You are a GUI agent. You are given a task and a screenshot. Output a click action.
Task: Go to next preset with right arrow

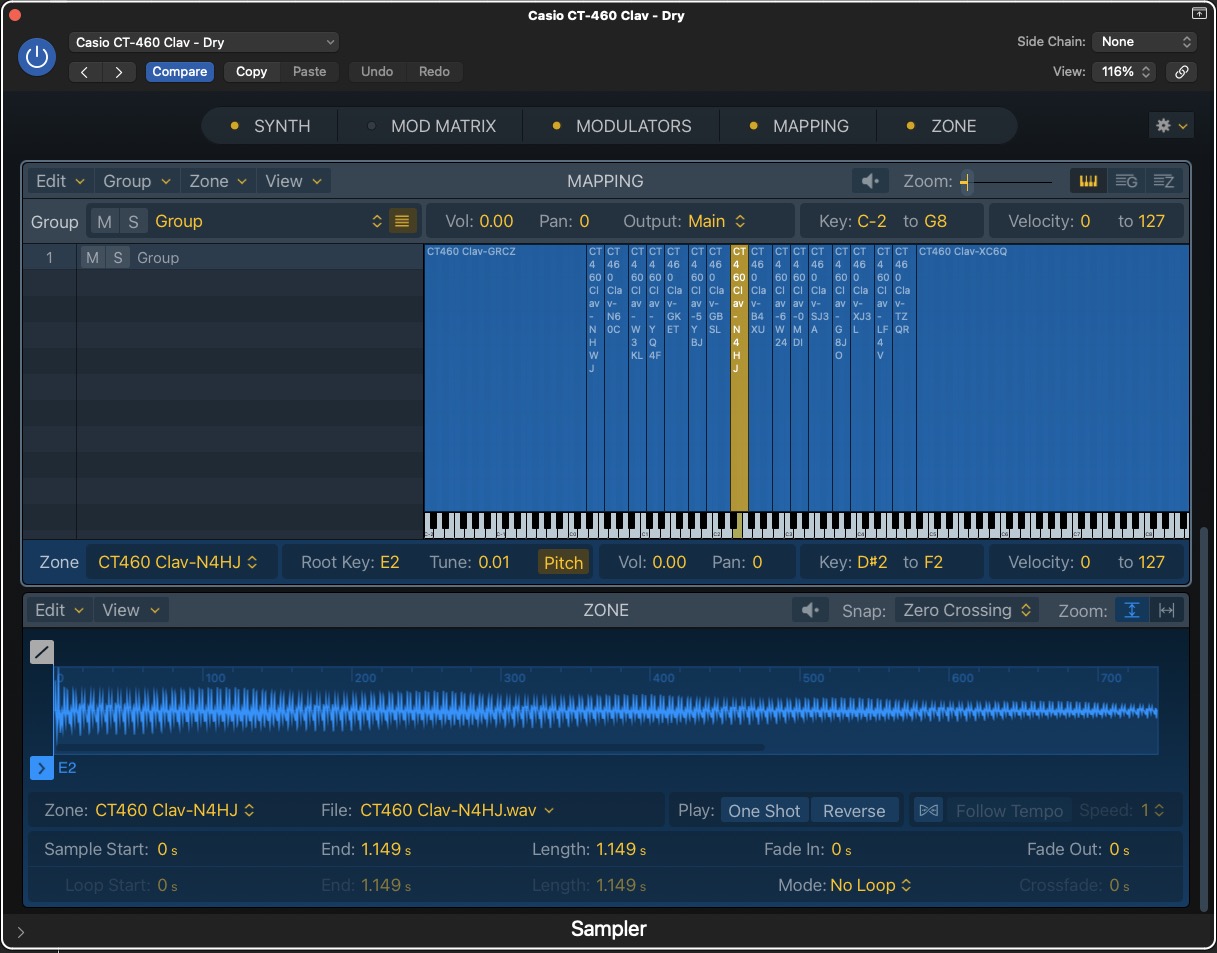120,72
